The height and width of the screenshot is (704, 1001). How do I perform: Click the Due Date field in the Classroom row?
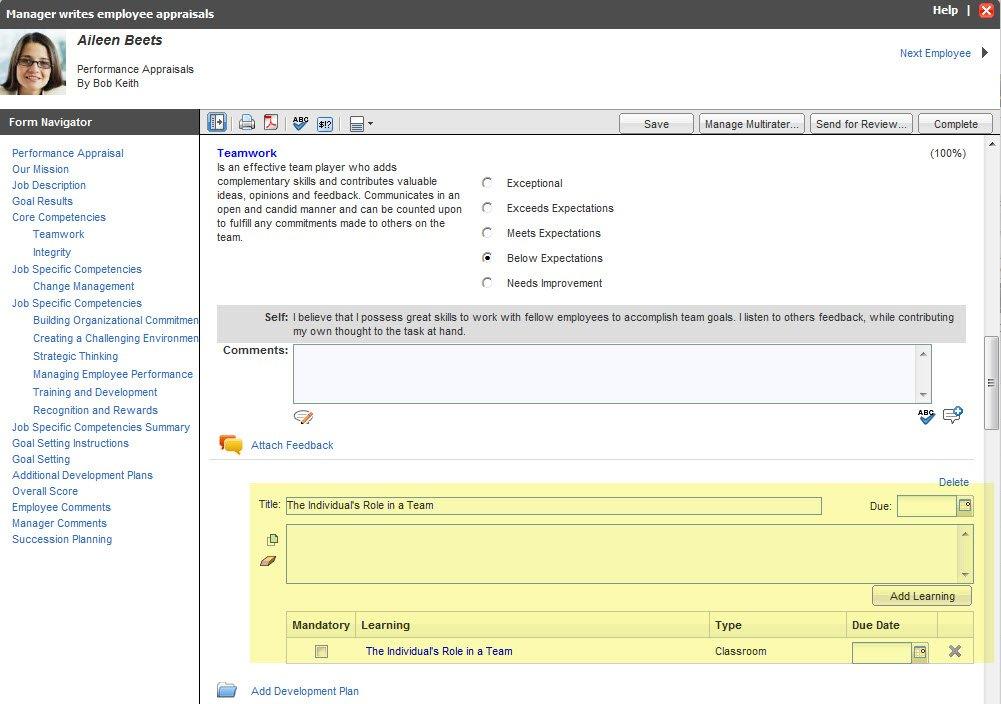pos(882,652)
